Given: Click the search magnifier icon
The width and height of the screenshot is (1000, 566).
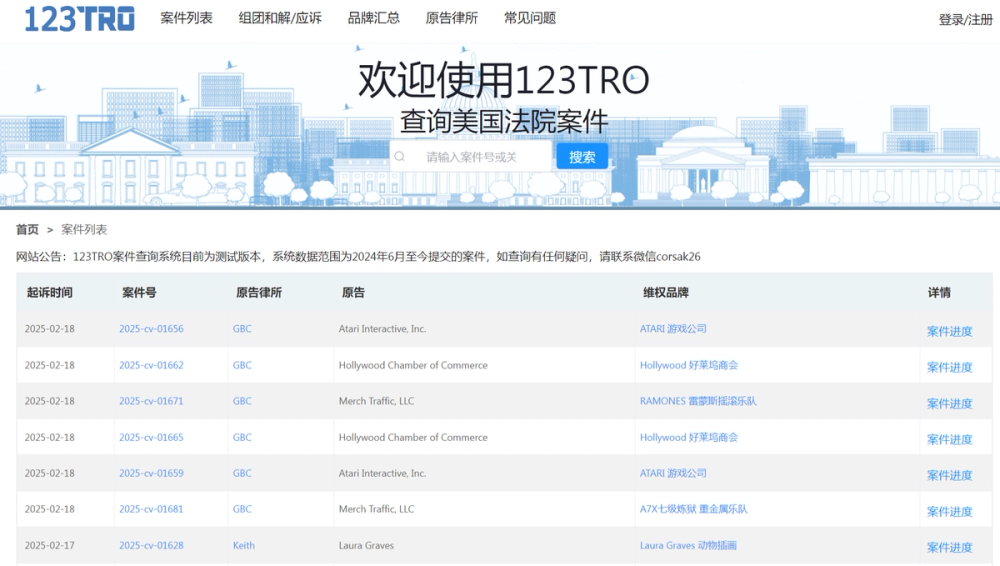Looking at the screenshot, I should tap(400, 156).
